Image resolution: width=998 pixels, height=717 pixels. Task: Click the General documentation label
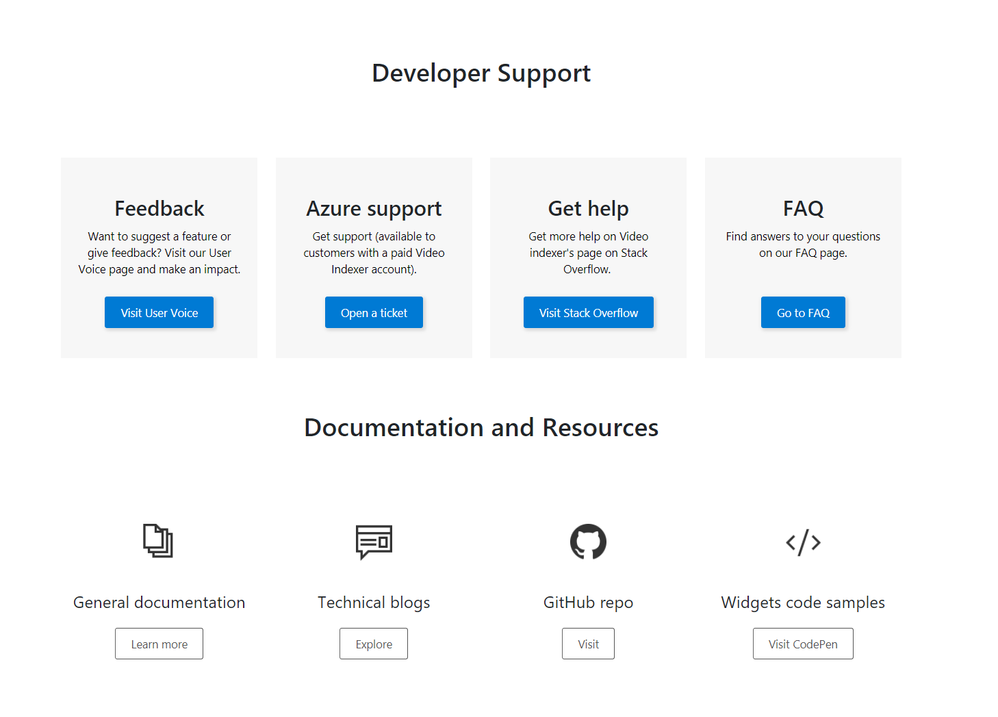click(x=159, y=602)
